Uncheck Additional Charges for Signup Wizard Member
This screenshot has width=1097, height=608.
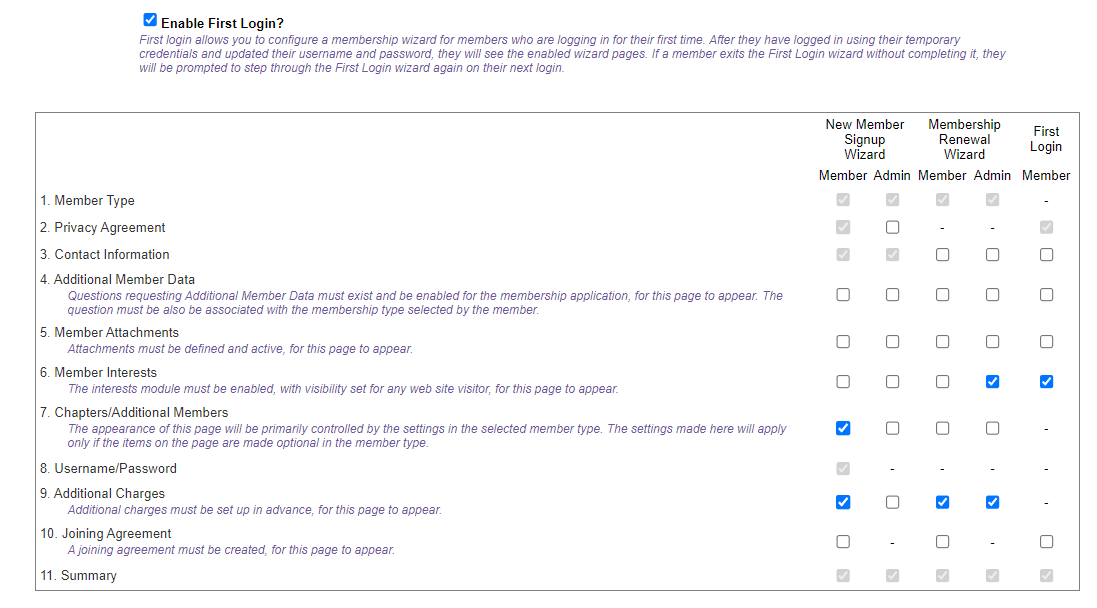(x=843, y=502)
